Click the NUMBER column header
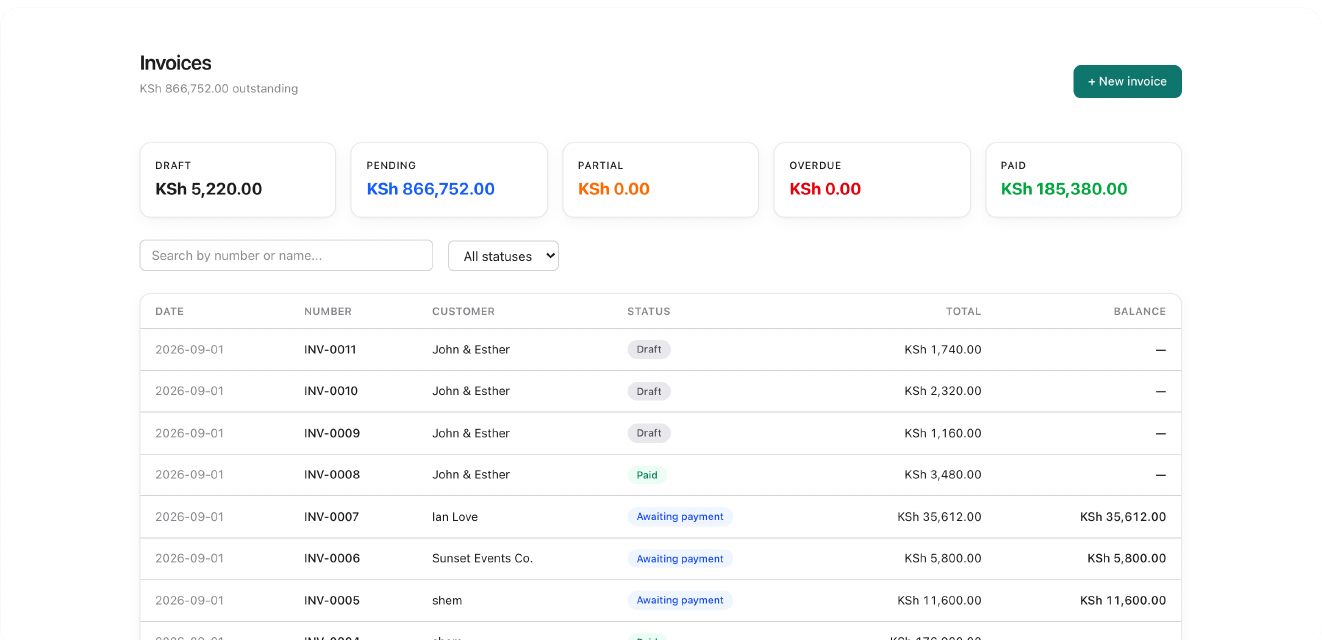1322x640 pixels. [328, 312]
